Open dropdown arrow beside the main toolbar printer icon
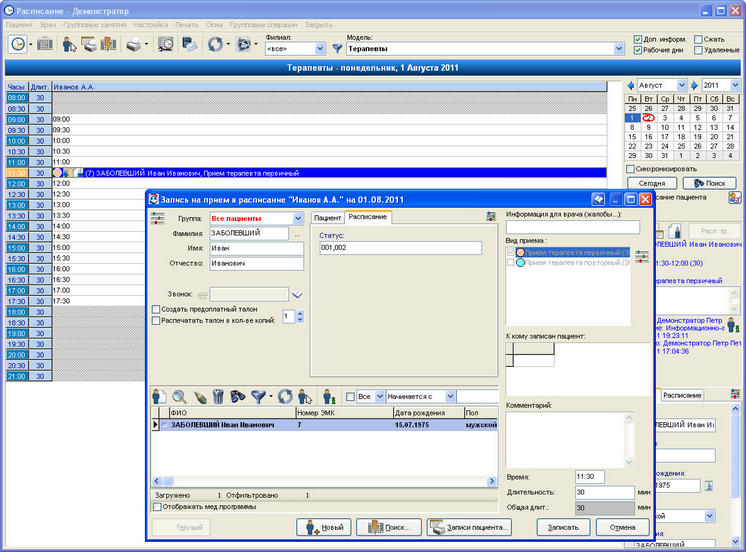This screenshot has width=746, height=552. pos(146,45)
